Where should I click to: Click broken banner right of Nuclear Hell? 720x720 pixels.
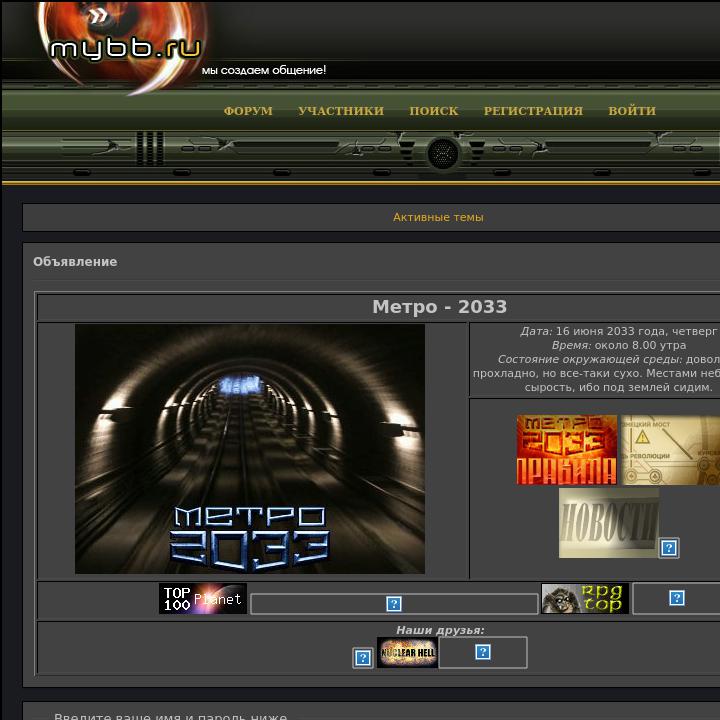(483, 652)
